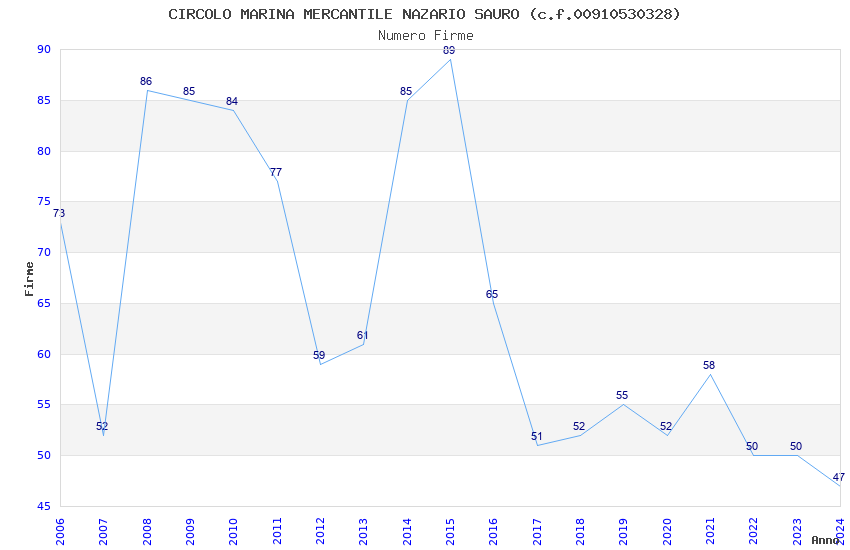Click the y-axis value 80
The width and height of the screenshot is (850, 550).
[x=44, y=151]
